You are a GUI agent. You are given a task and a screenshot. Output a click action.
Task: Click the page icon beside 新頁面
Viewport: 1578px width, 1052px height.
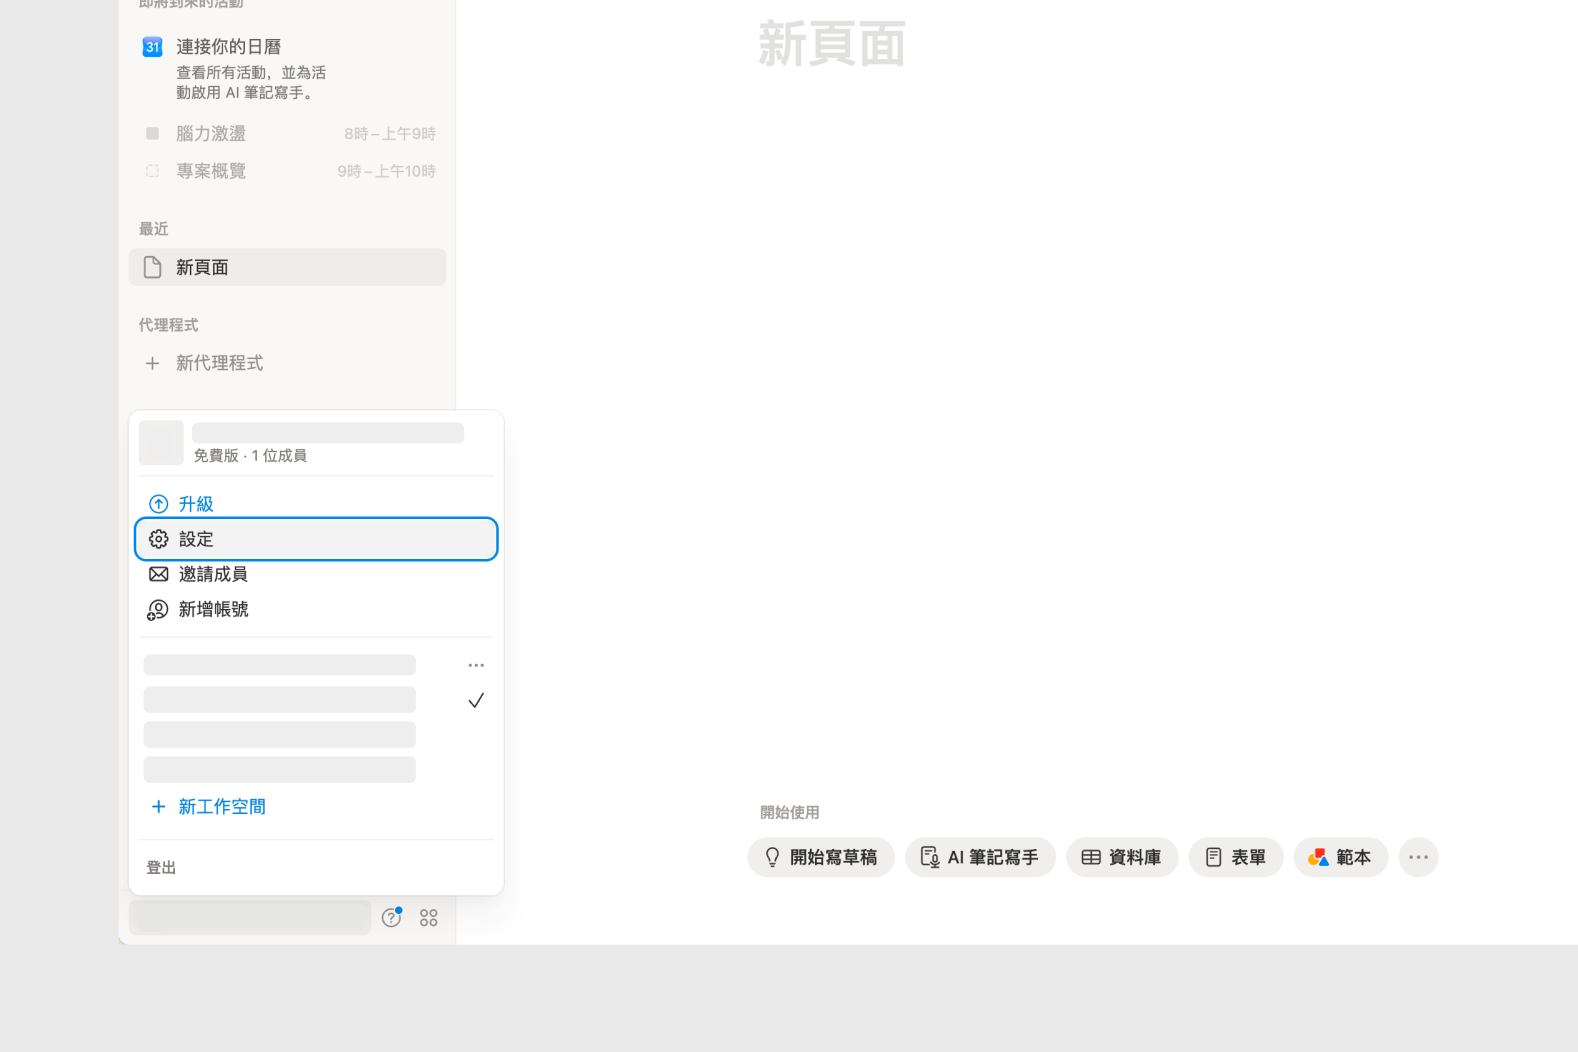[x=152, y=267]
